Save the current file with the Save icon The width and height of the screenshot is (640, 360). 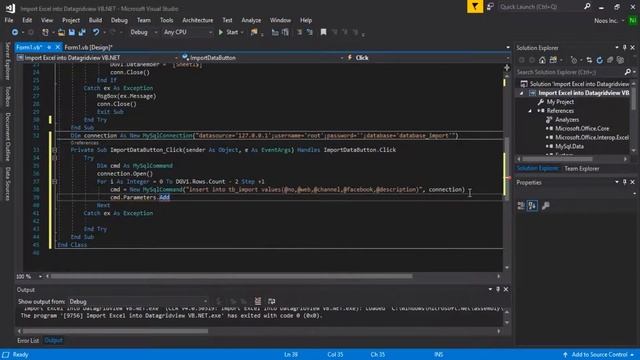pos(72,32)
